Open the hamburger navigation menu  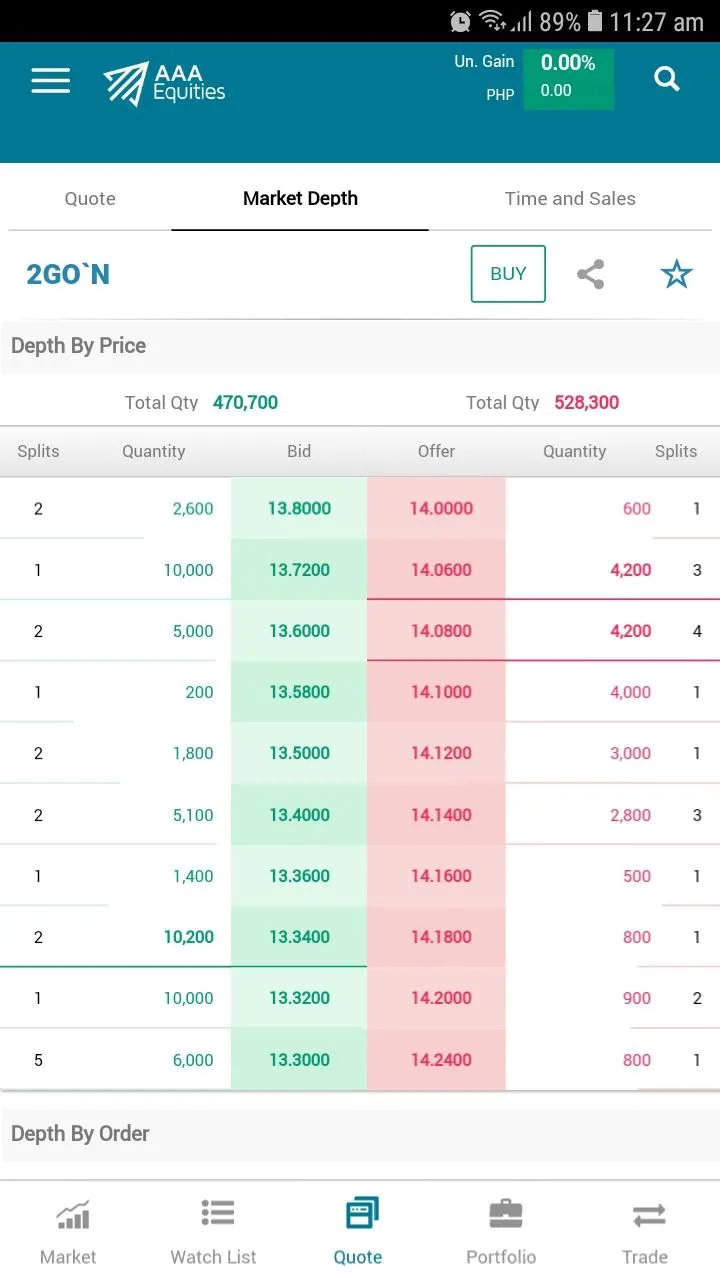pos(50,81)
